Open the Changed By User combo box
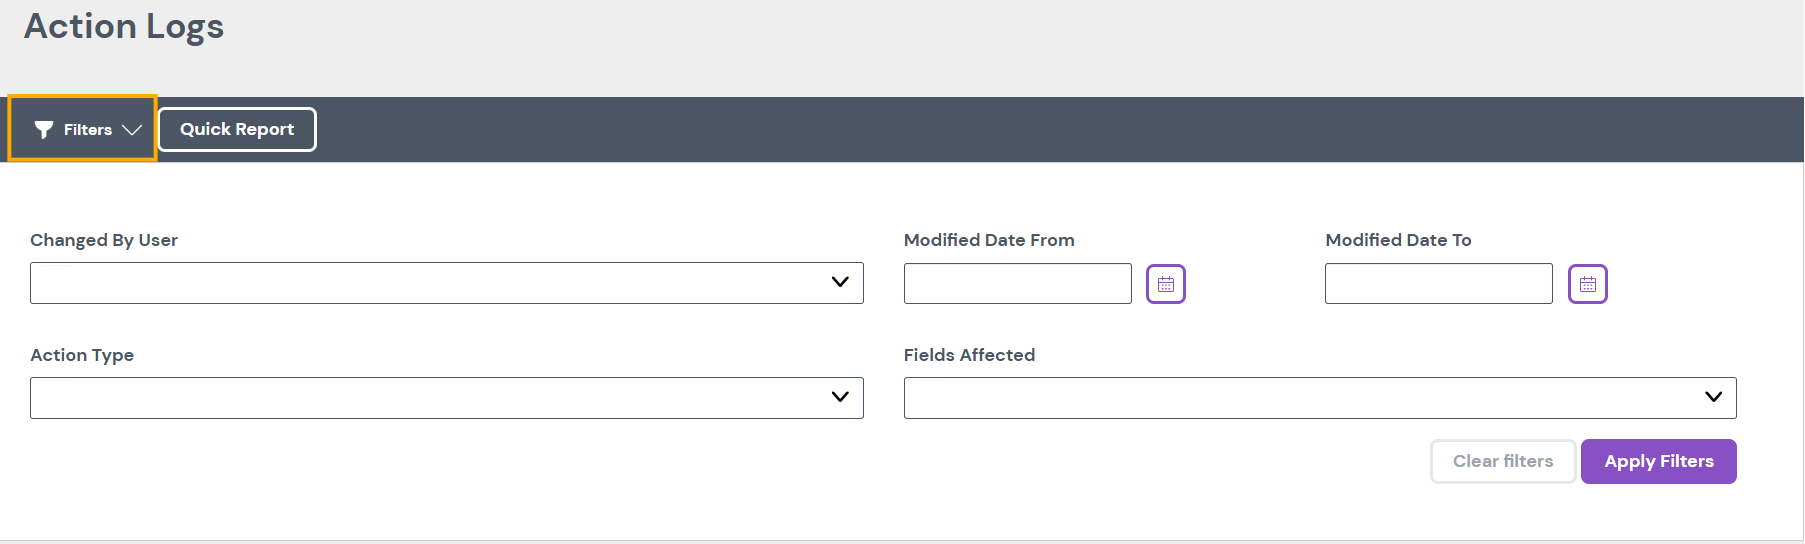Viewport: 1805px width, 544px height. point(430,283)
